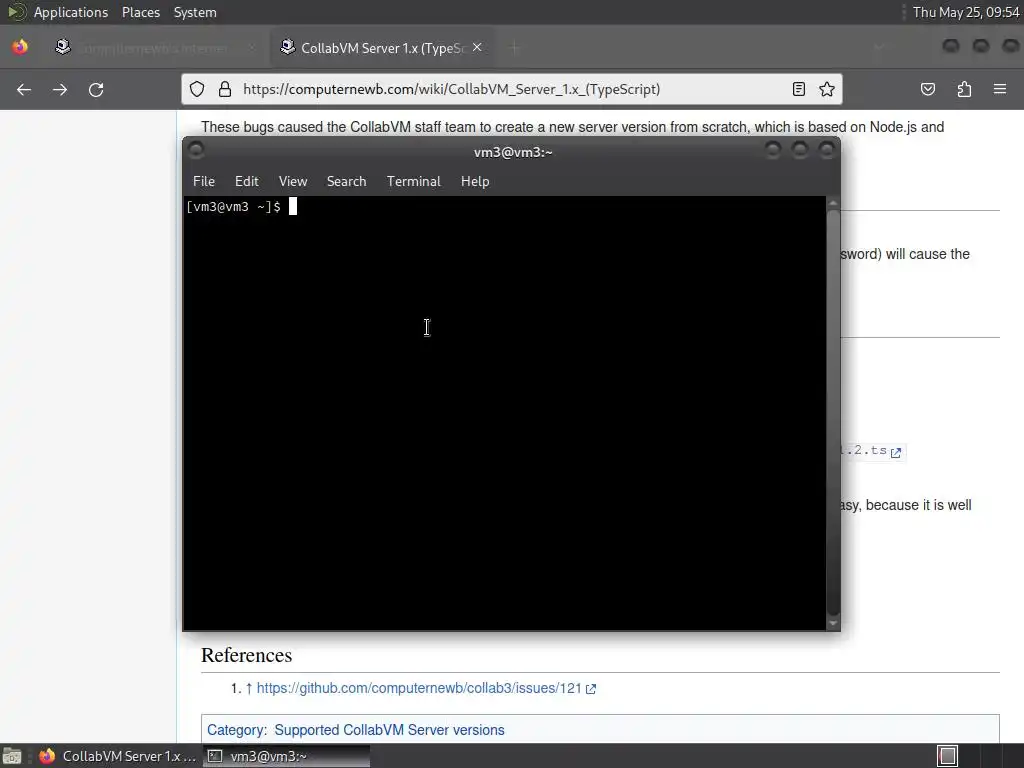The height and width of the screenshot is (768, 1024).
Task: Click the padlock site security icon
Action: [225, 89]
